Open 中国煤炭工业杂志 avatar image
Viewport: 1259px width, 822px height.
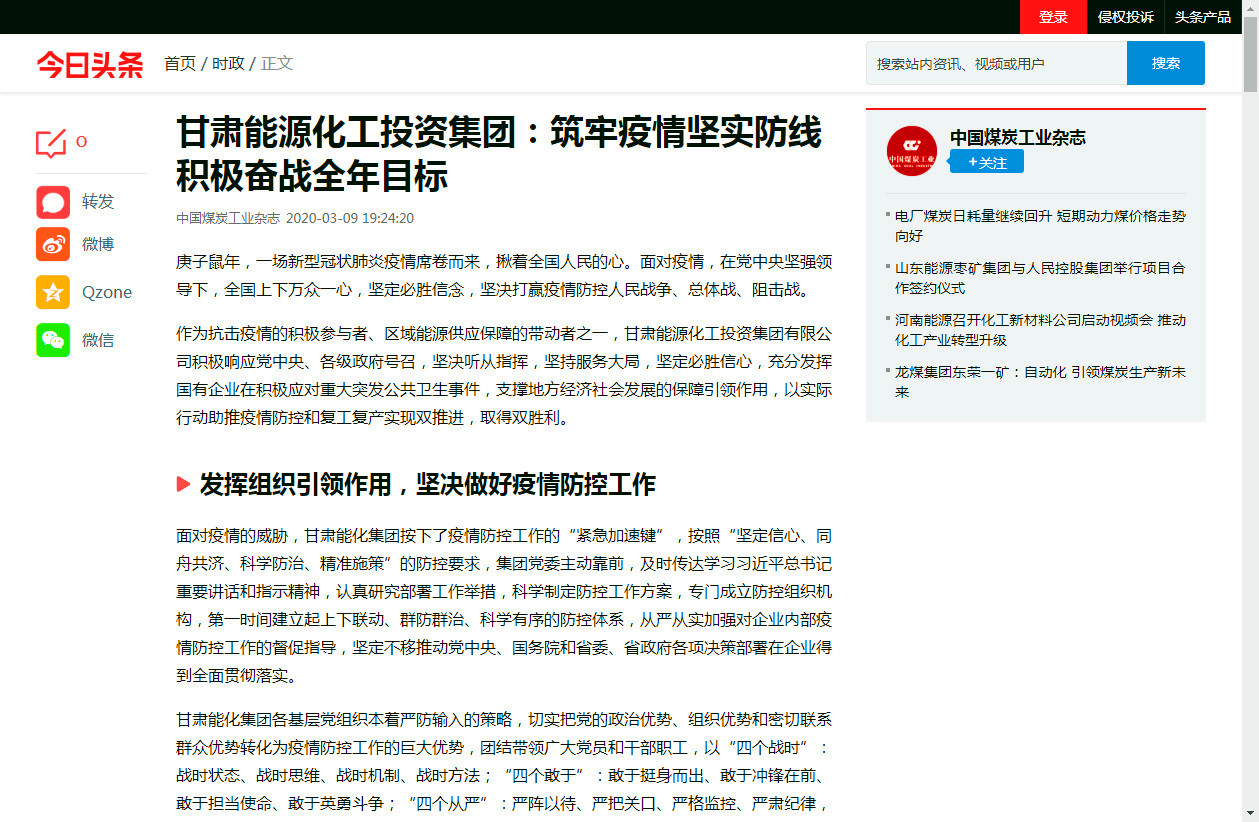pos(911,151)
